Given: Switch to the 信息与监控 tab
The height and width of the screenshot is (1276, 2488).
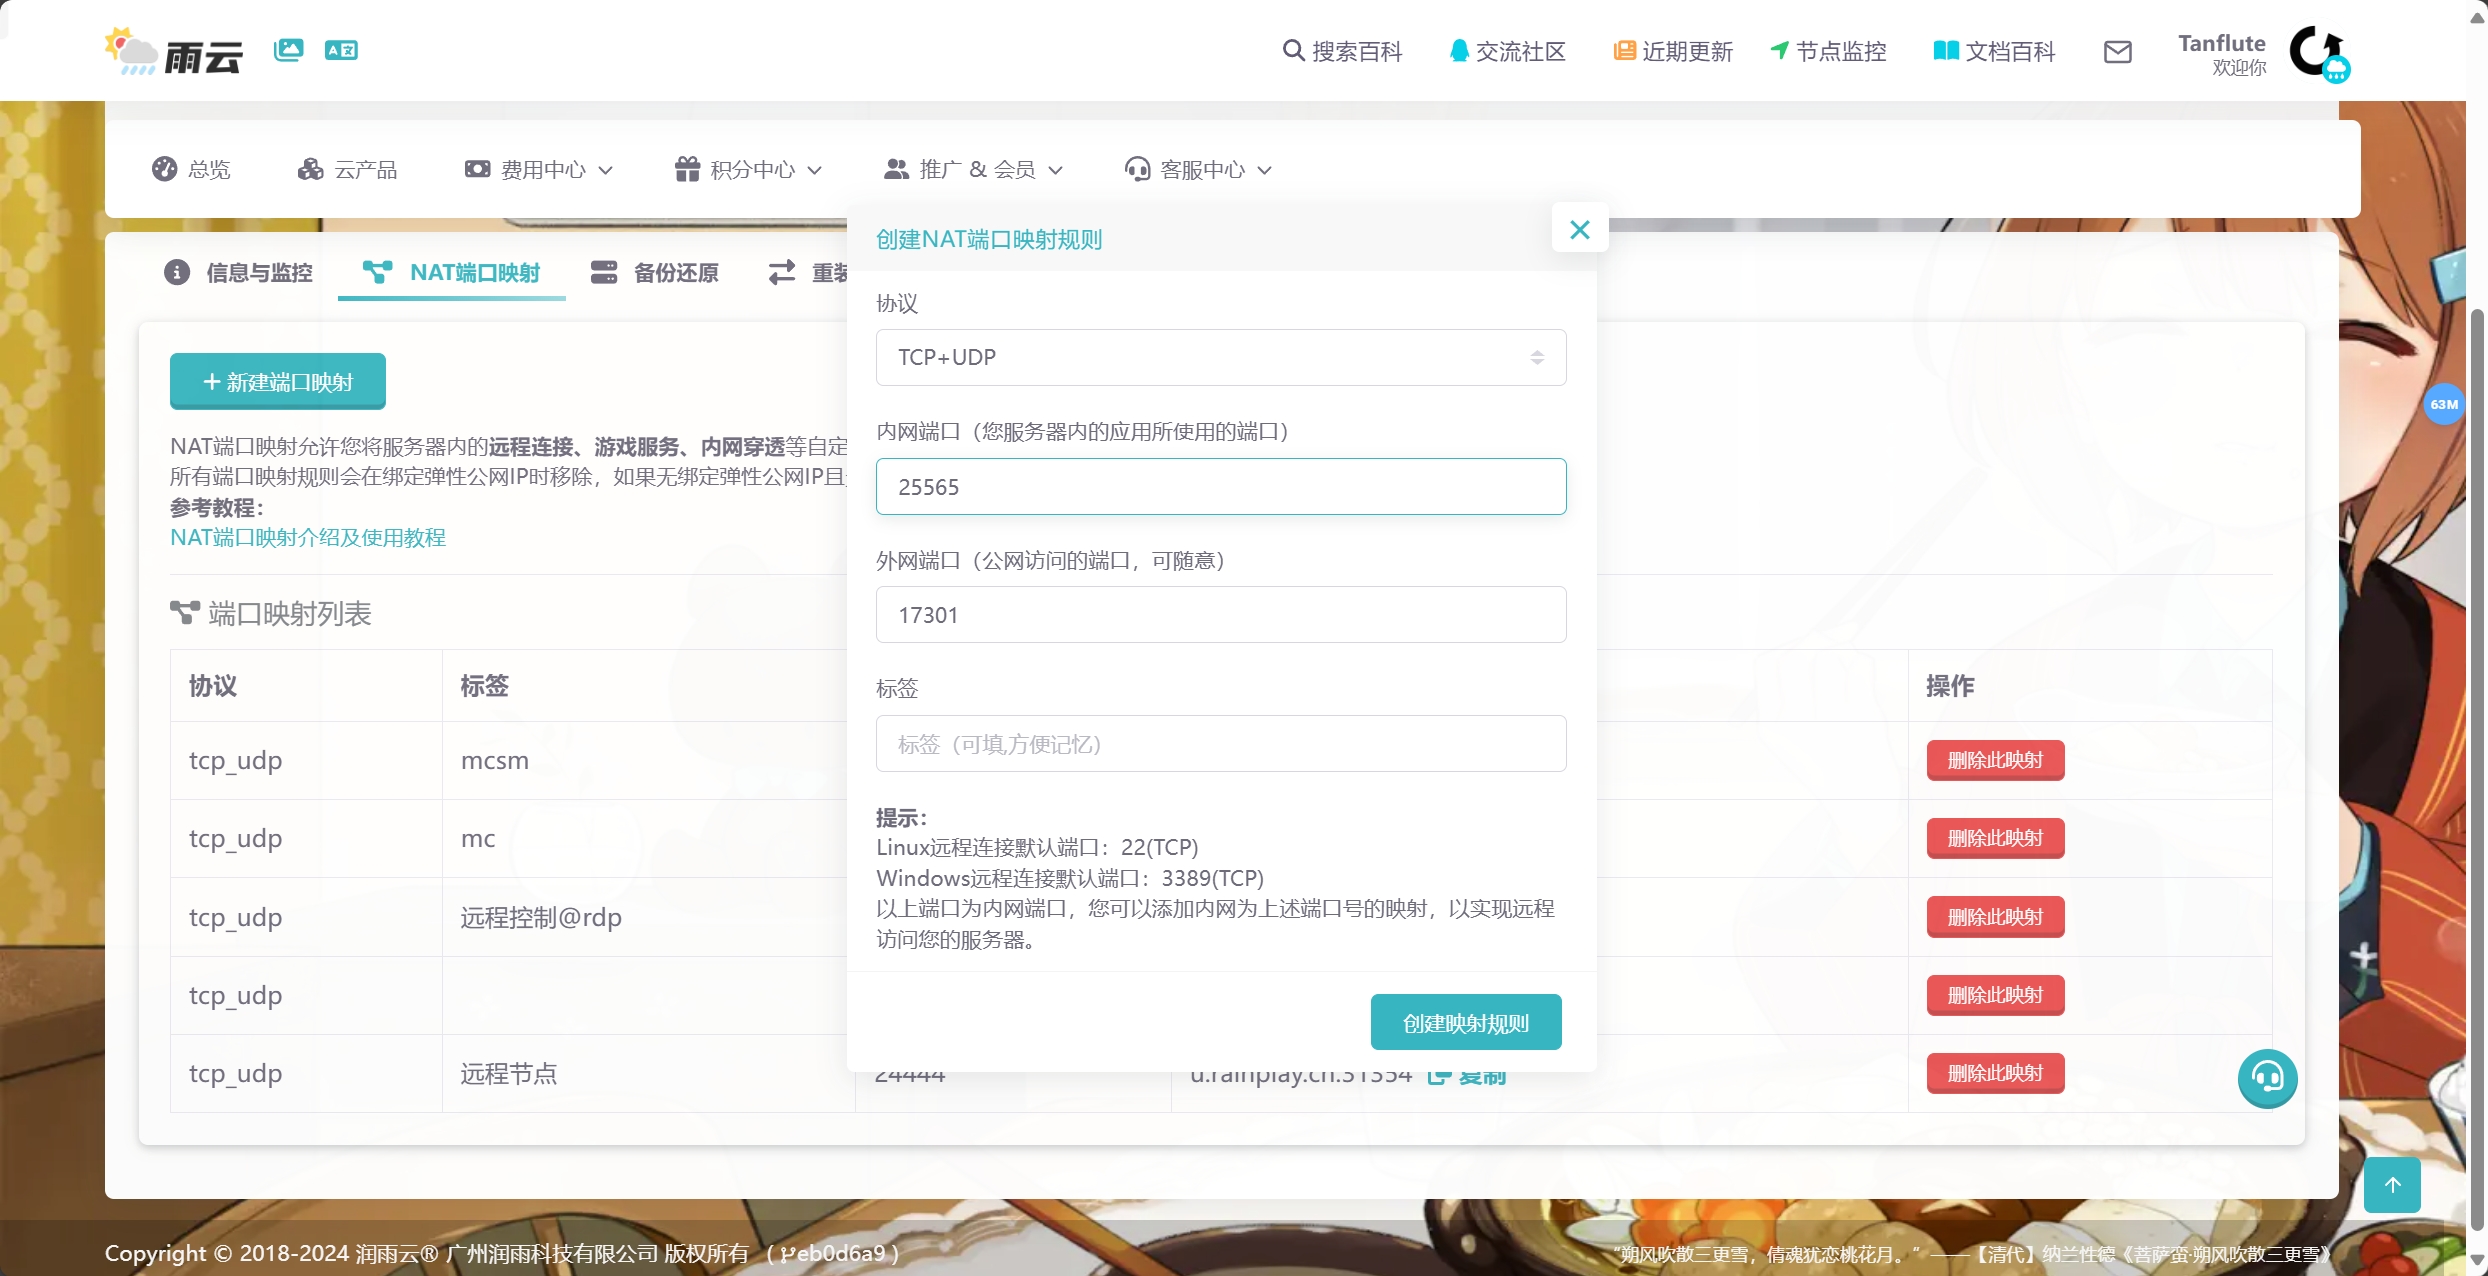Looking at the screenshot, I should [238, 272].
